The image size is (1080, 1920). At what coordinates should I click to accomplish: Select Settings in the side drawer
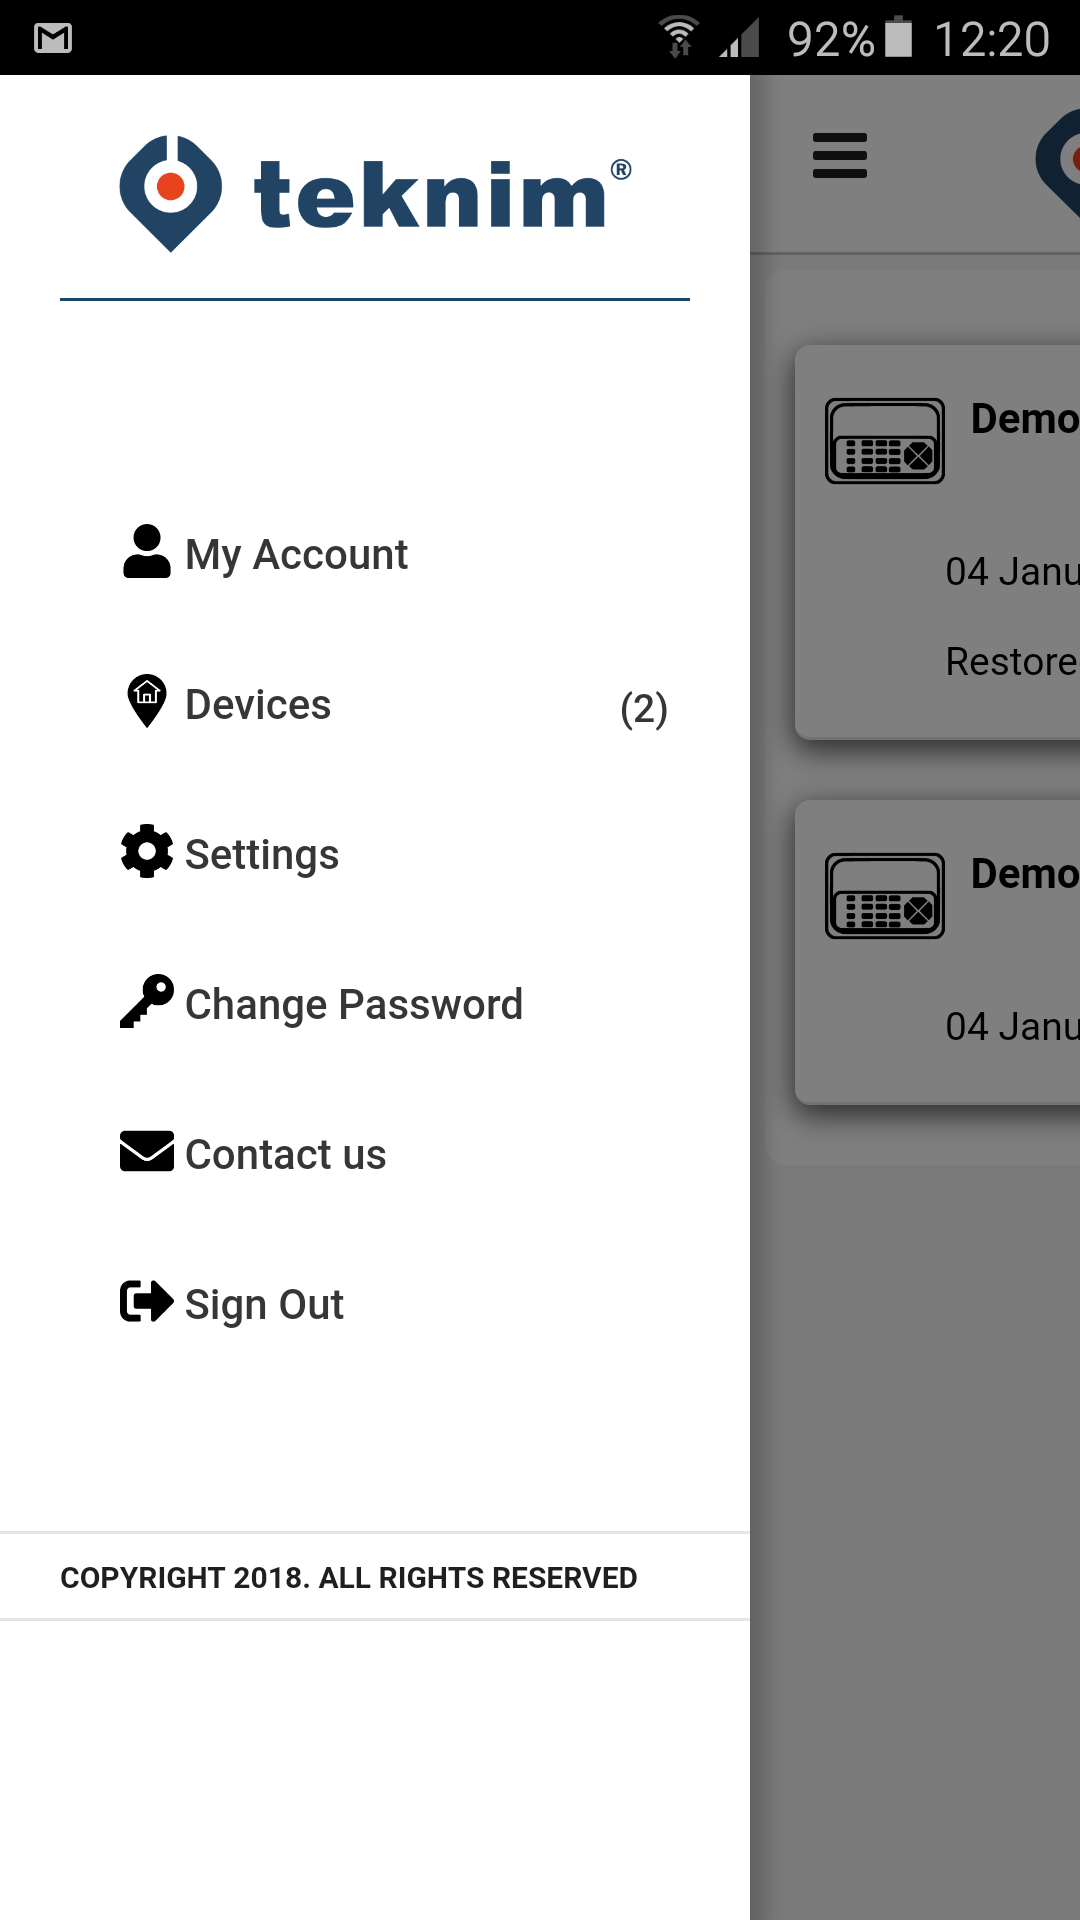(262, 855)
